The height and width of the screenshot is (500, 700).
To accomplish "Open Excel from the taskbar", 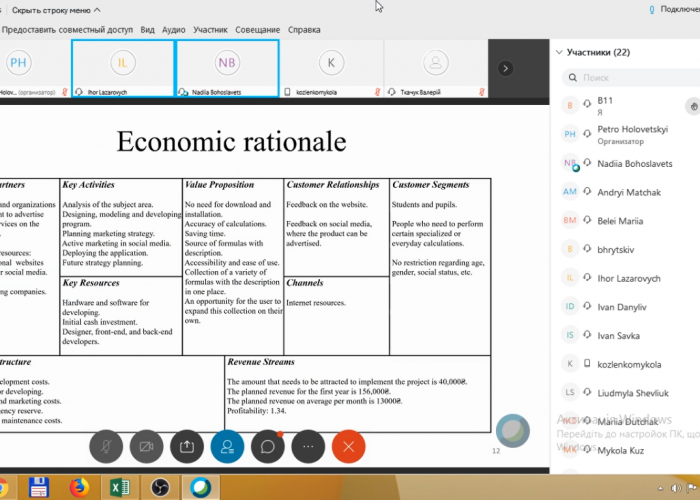I will pos(118,487).
